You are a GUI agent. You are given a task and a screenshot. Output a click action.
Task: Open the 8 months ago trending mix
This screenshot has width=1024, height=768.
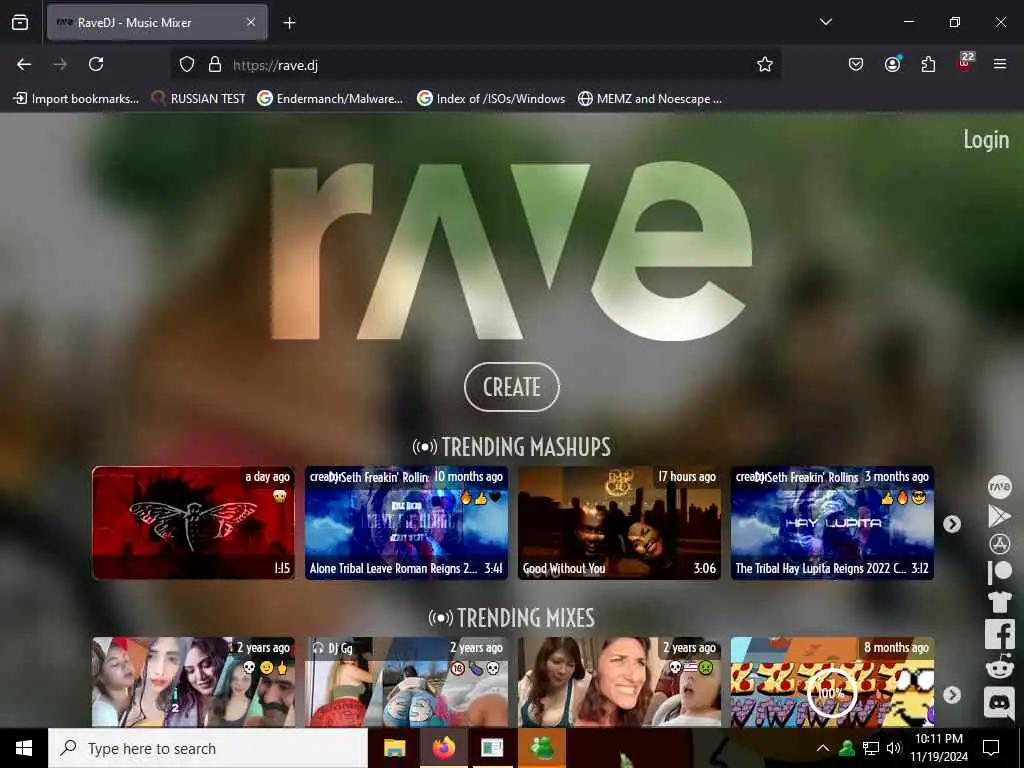pos(832,682)
